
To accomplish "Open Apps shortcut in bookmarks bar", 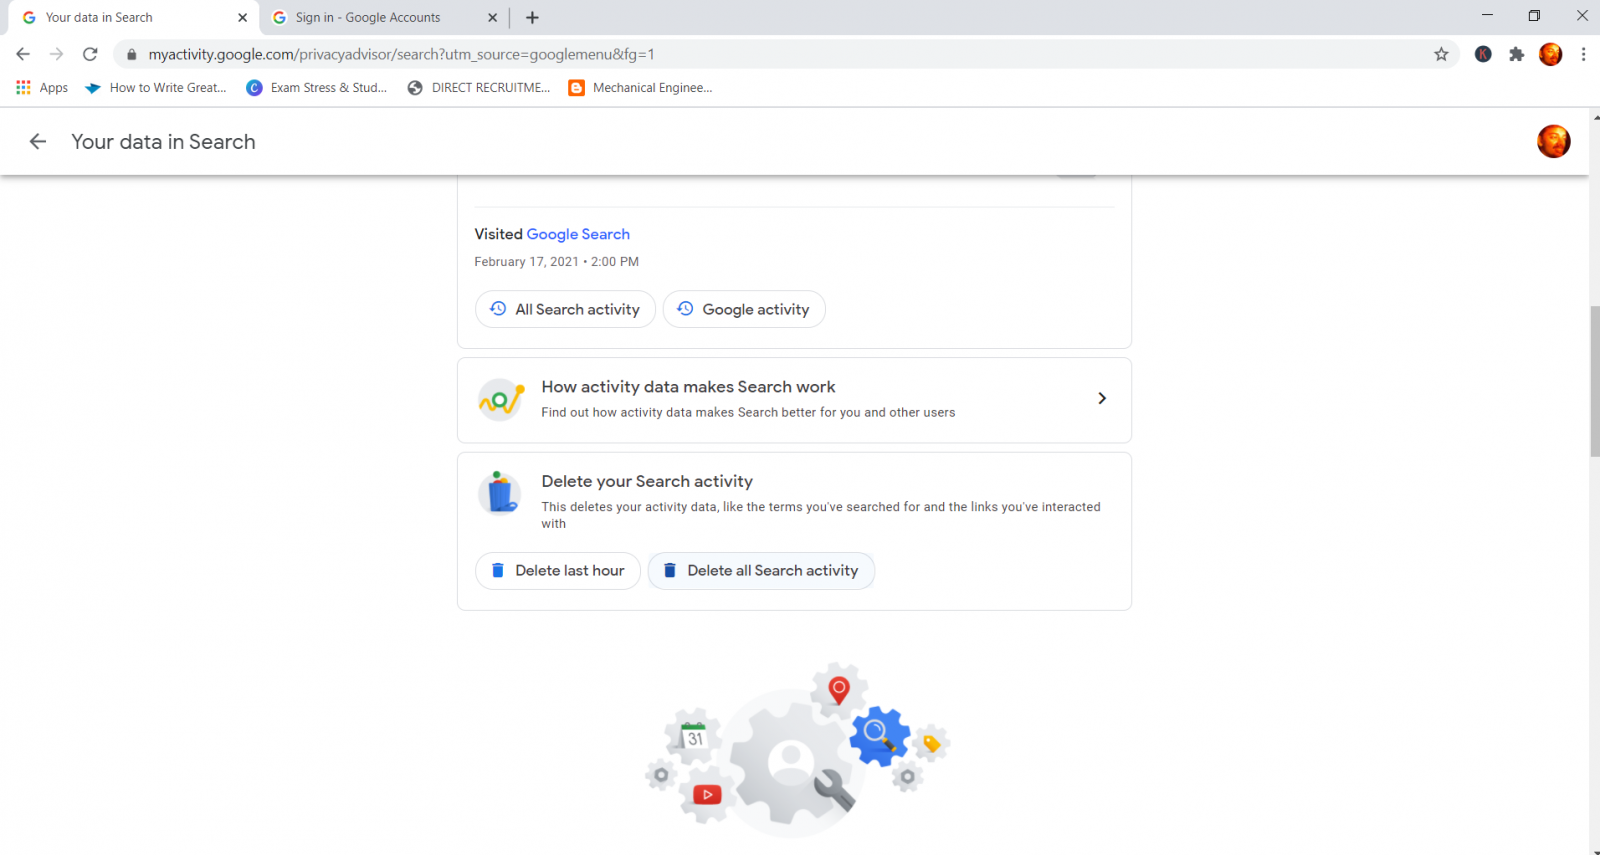I will (x=42, y=88).
